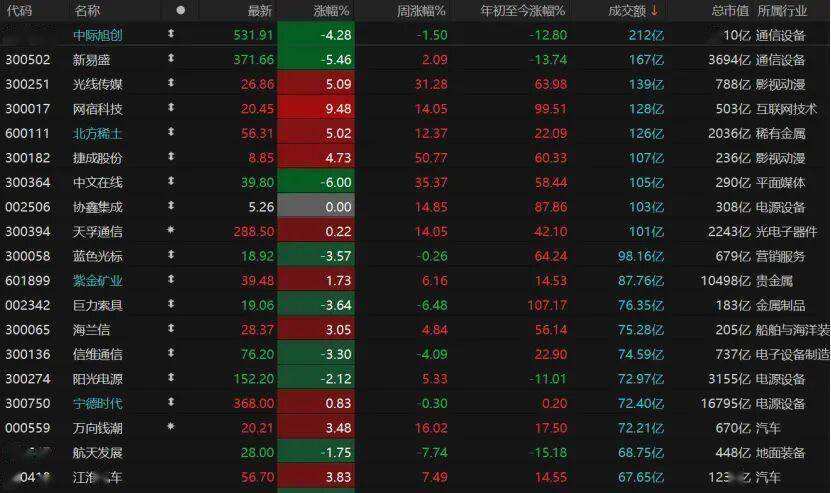This screenshot has height=493, width=831.
Task: Click the marker icon beside 新易盛
Action: [x=171, y=60]
